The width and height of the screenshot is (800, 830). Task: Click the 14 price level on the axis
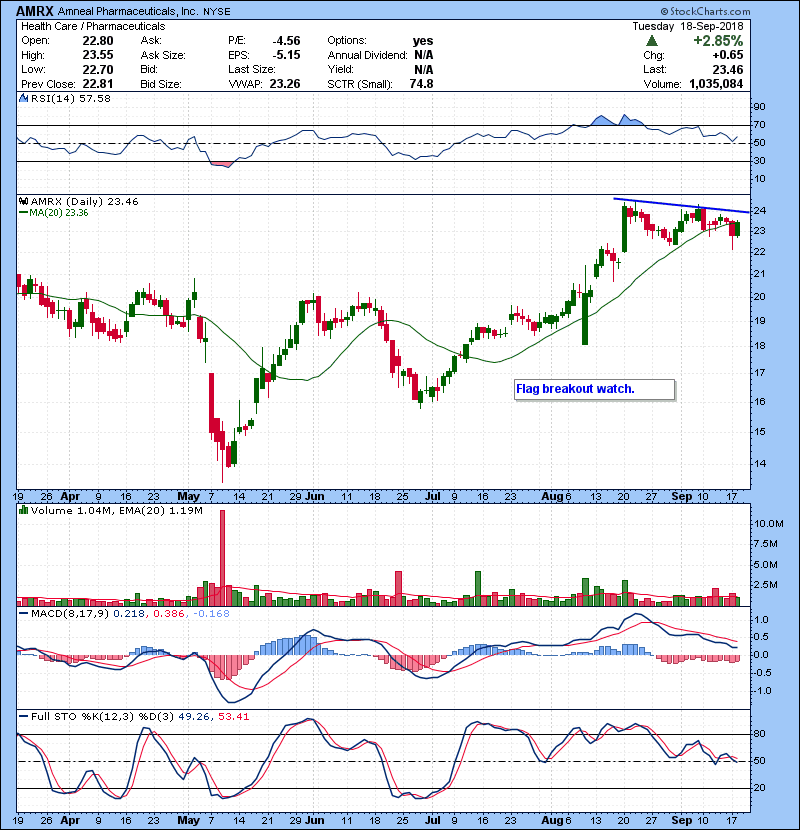click(x=759, y=464)
